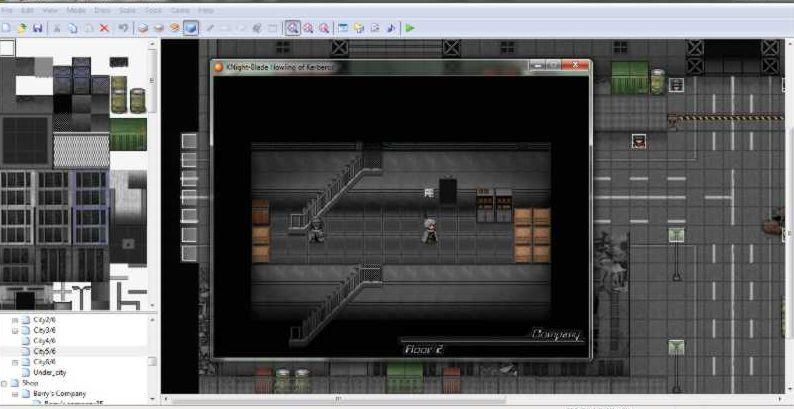The image size is (794, 409).
Task: Open the Game menu
Action: point(180,10)
